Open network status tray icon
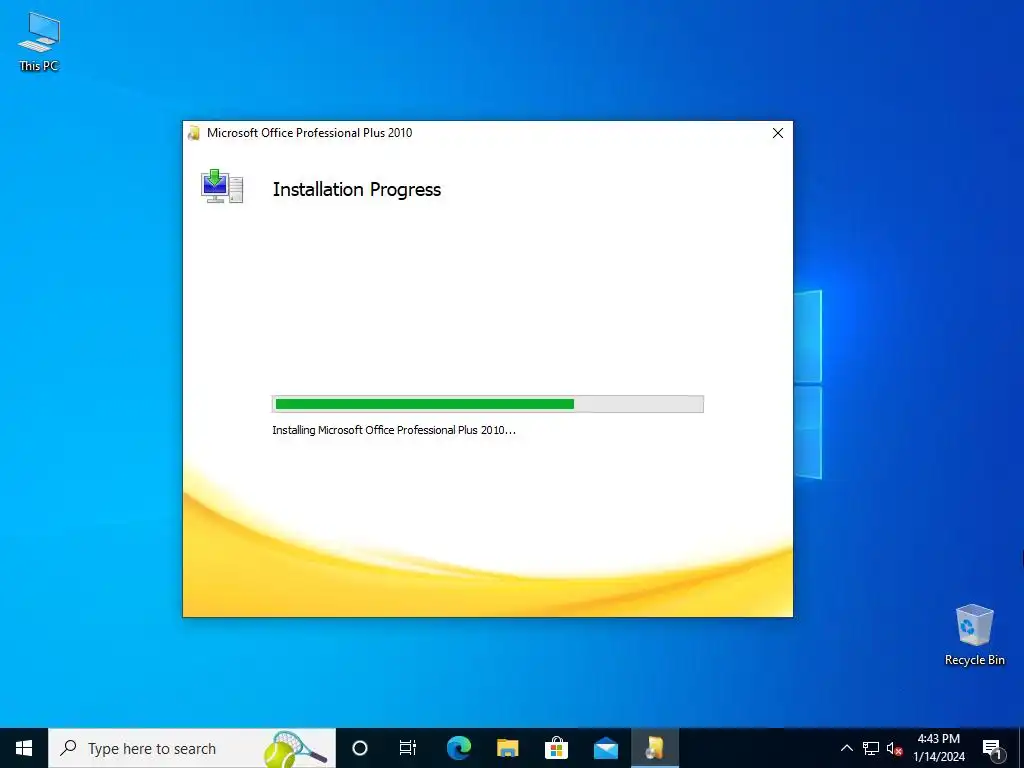The image size is (1024, 768). tap(871, 748)
